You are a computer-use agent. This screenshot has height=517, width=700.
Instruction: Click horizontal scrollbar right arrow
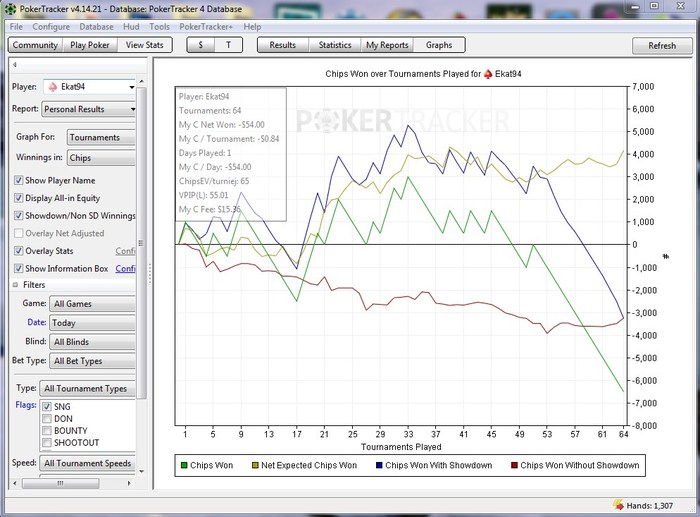click(x=129, y=483)
